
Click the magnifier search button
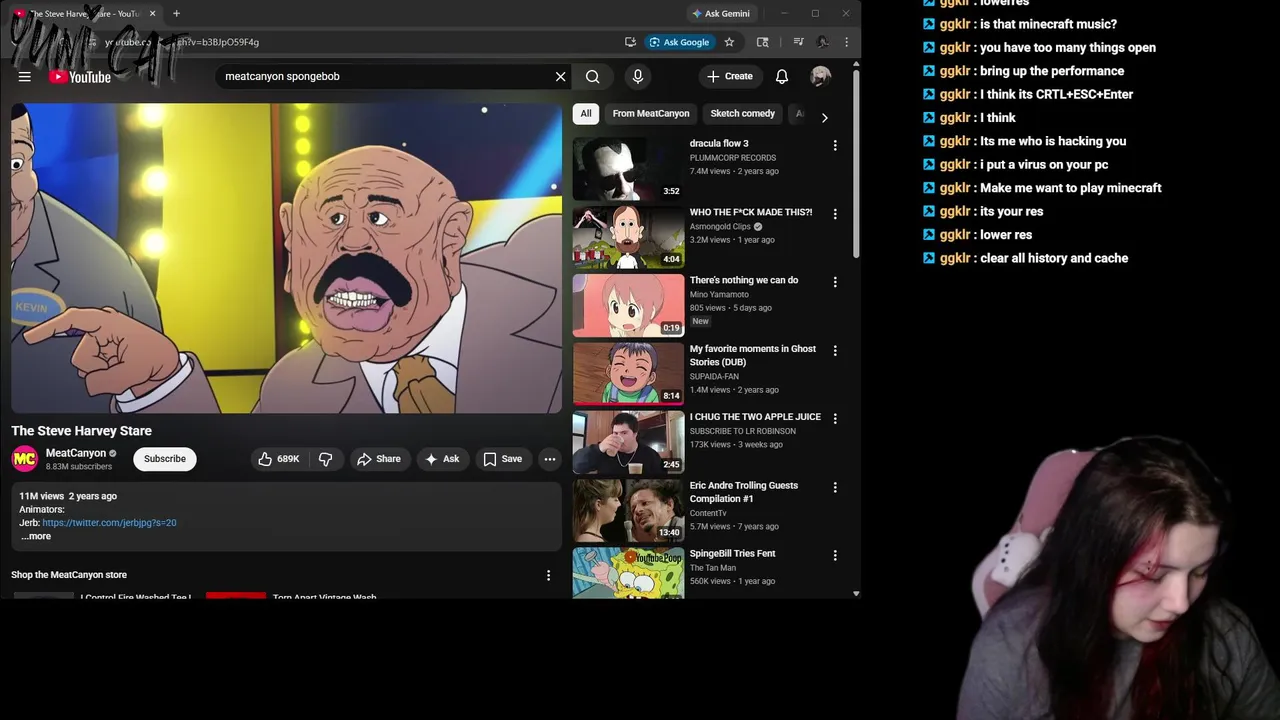[593, 76]
